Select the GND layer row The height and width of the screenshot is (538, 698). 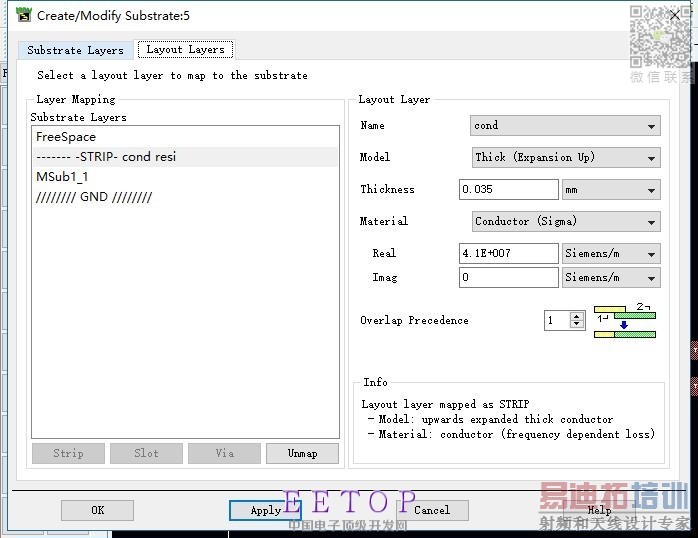(x=185, y=197)
